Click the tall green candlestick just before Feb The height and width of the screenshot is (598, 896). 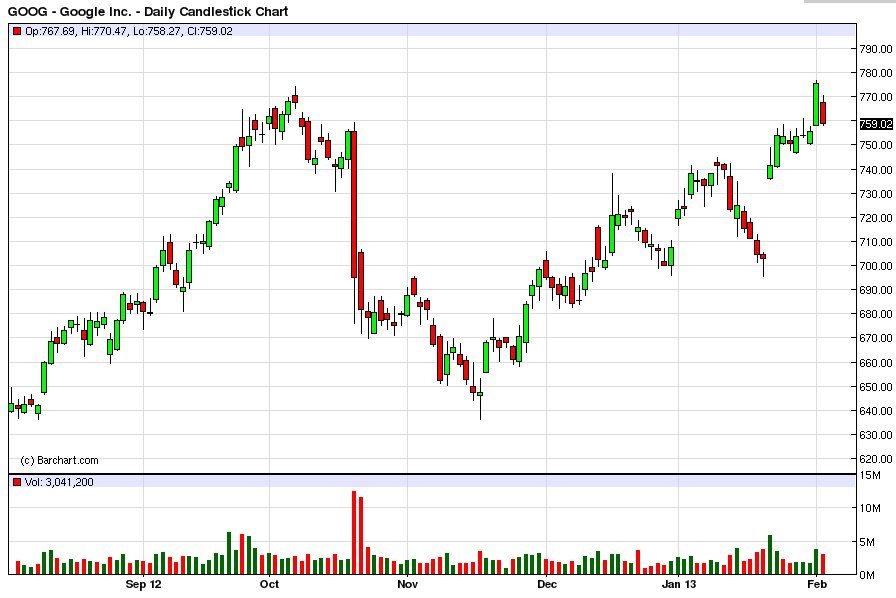coord(816,104)
